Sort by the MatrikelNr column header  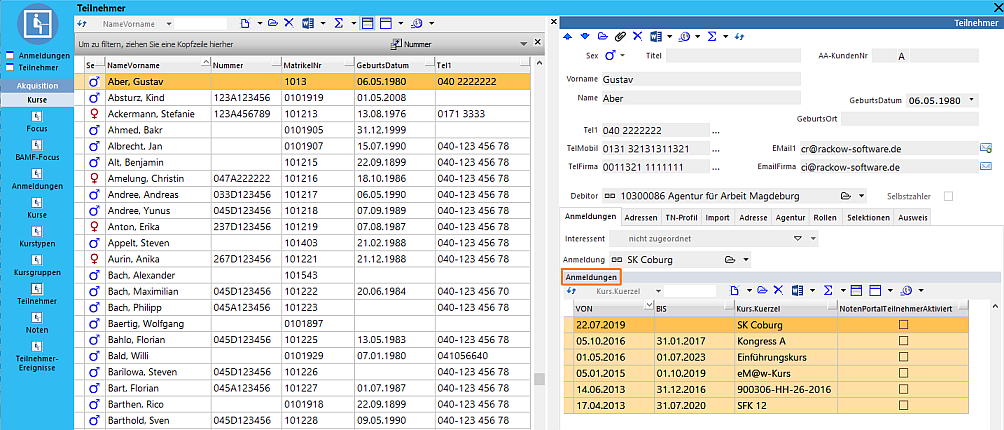[318, 65]
